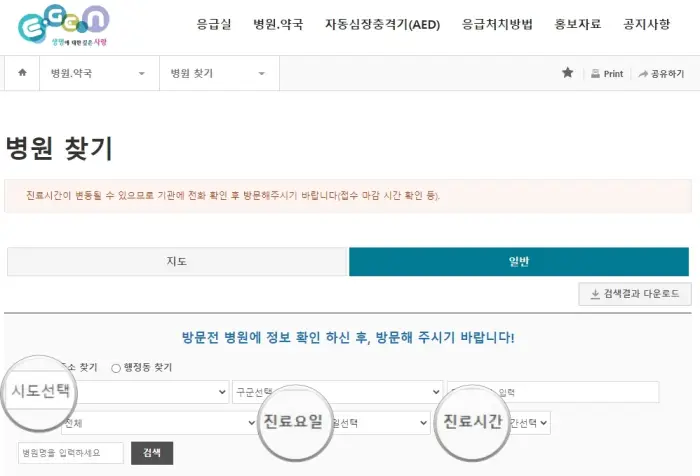The width and height of the screenshot is (700, 476).
Task: Click the address input field beside 구군선택
Action: tap(553, 392)
